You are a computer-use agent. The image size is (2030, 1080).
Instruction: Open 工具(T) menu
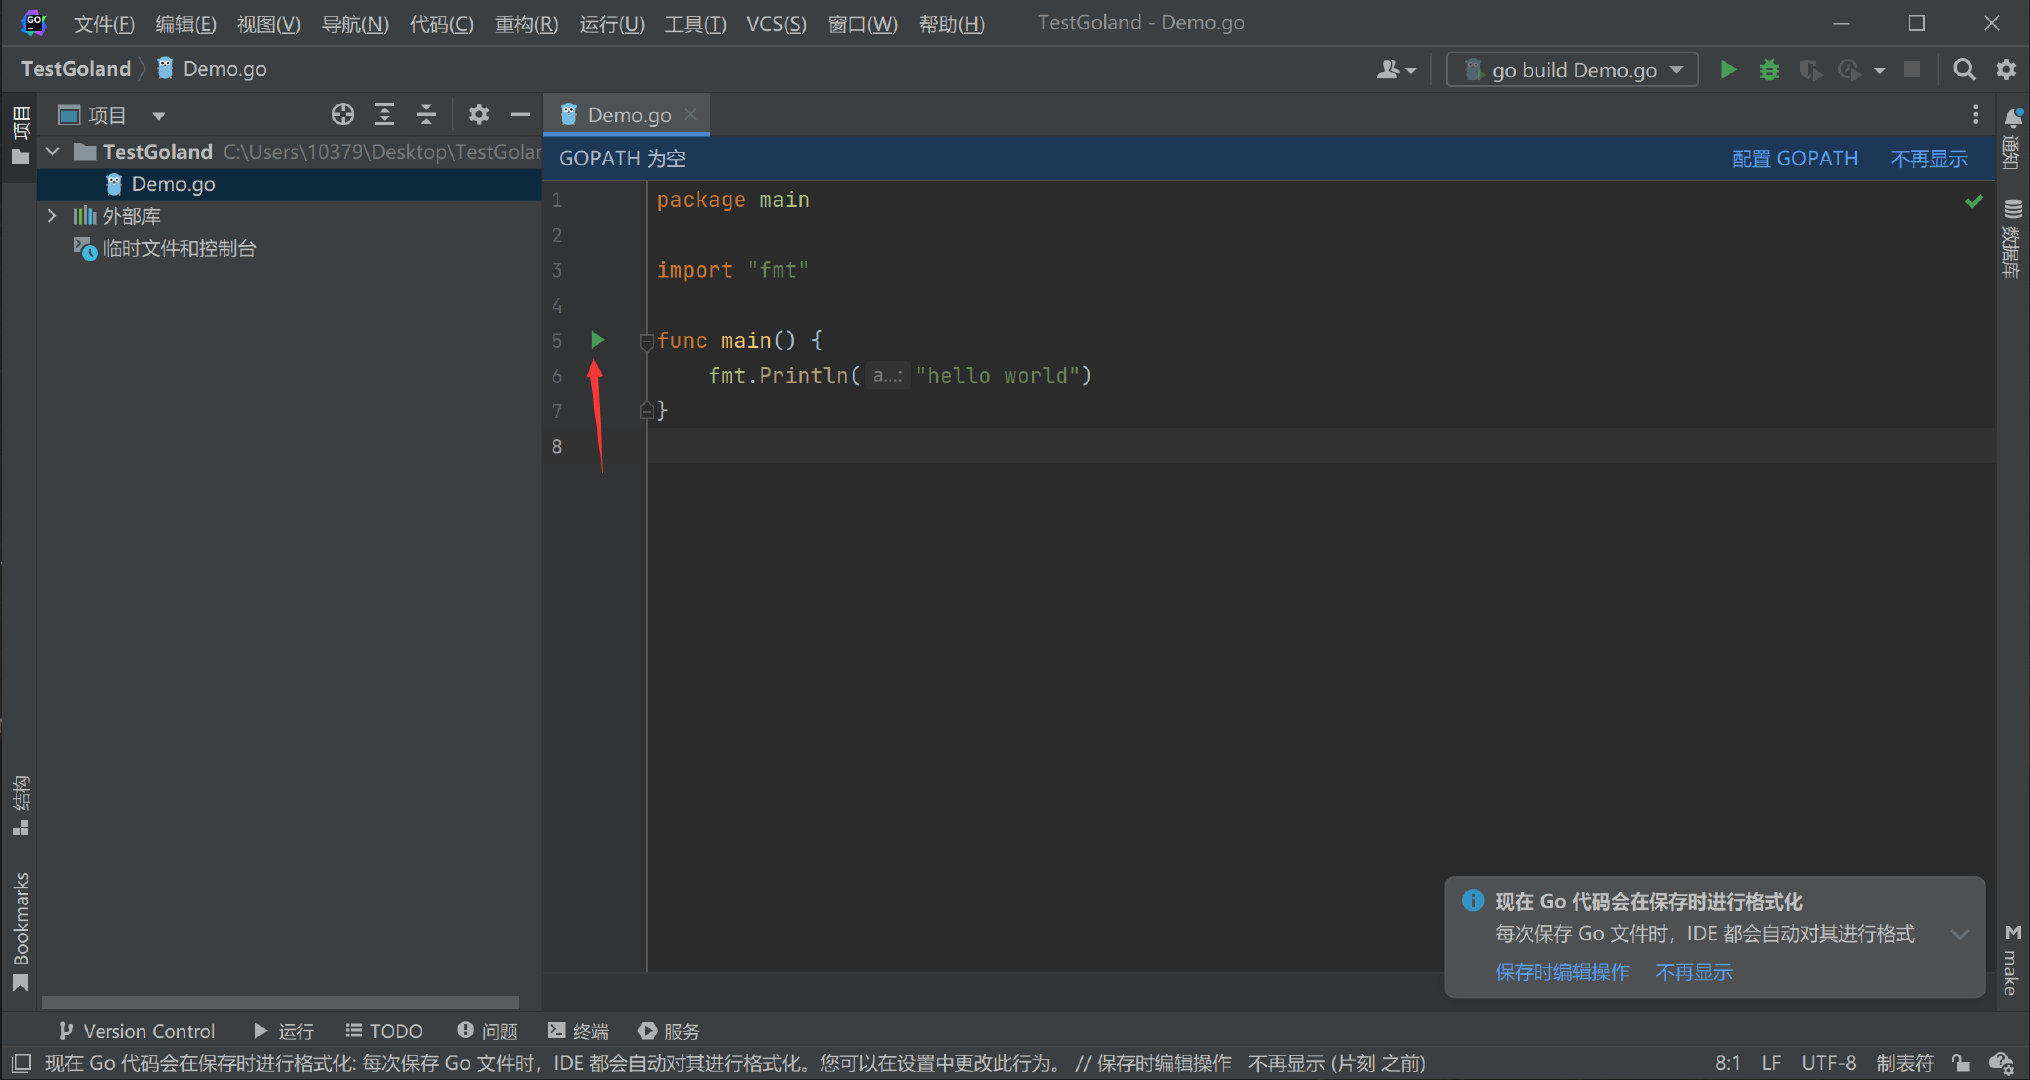[x=696, y=23]
